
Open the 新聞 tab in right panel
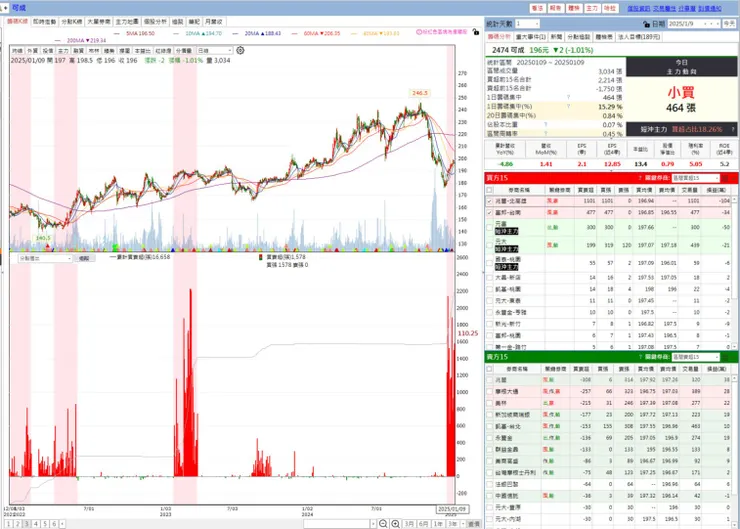coord(556,37)
